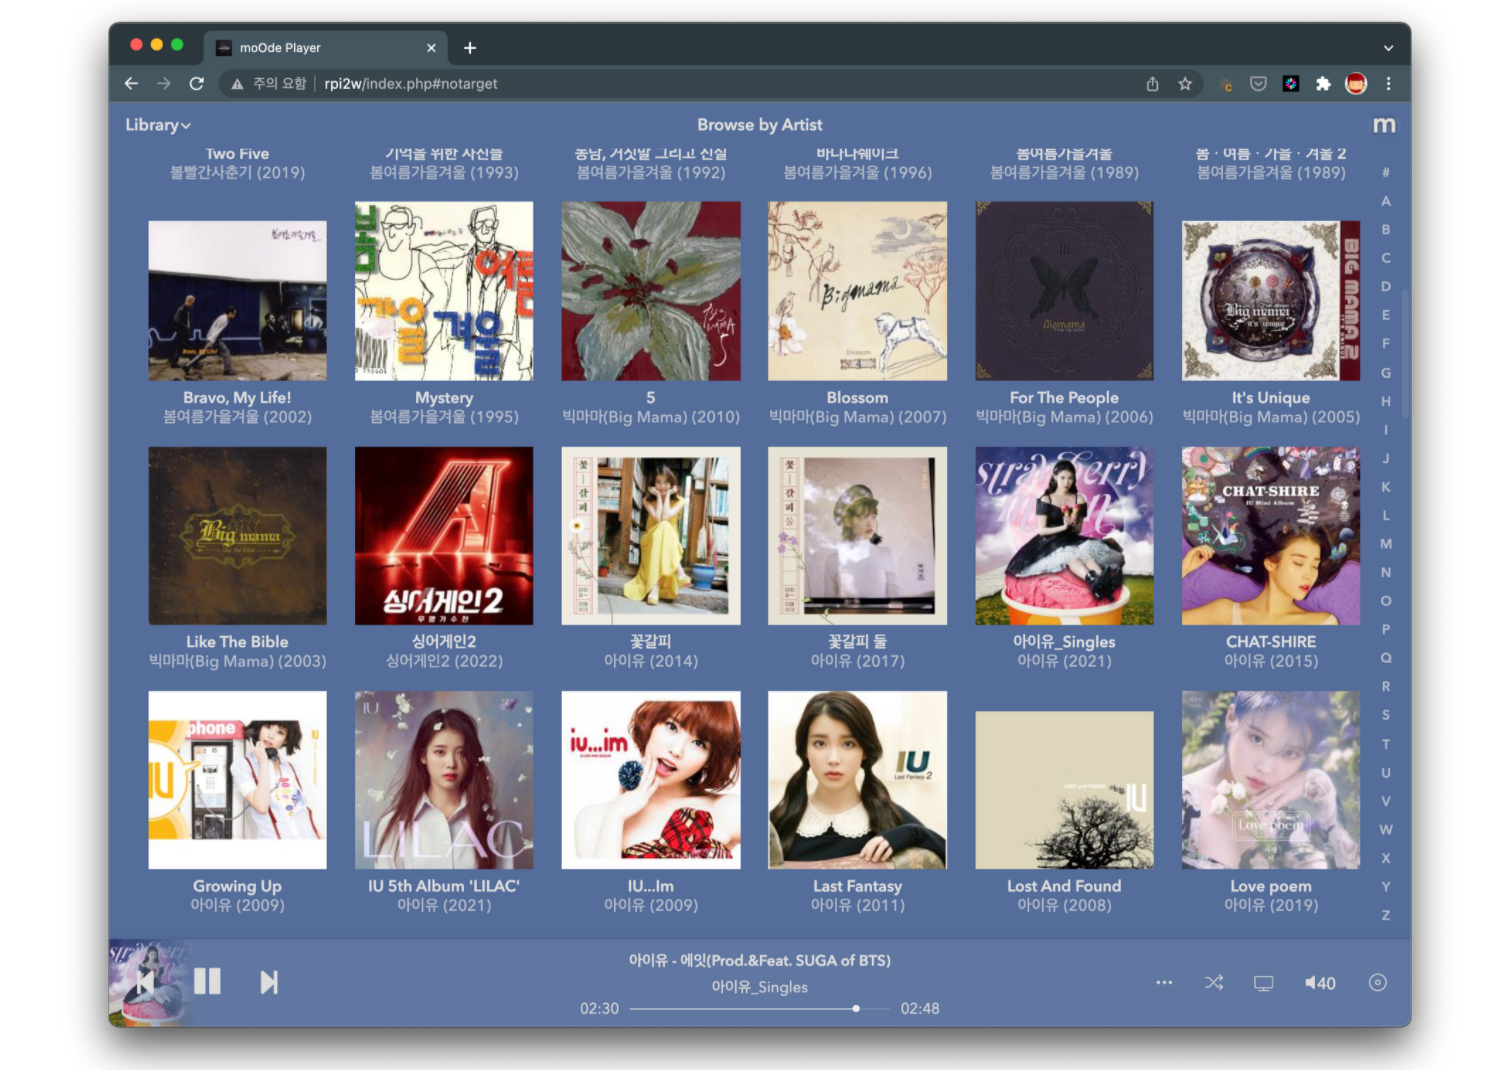Click the artist line '아이유 (2021)' under LILAC
This screenshot has height=1070, width=1486.
pos(444,905)
